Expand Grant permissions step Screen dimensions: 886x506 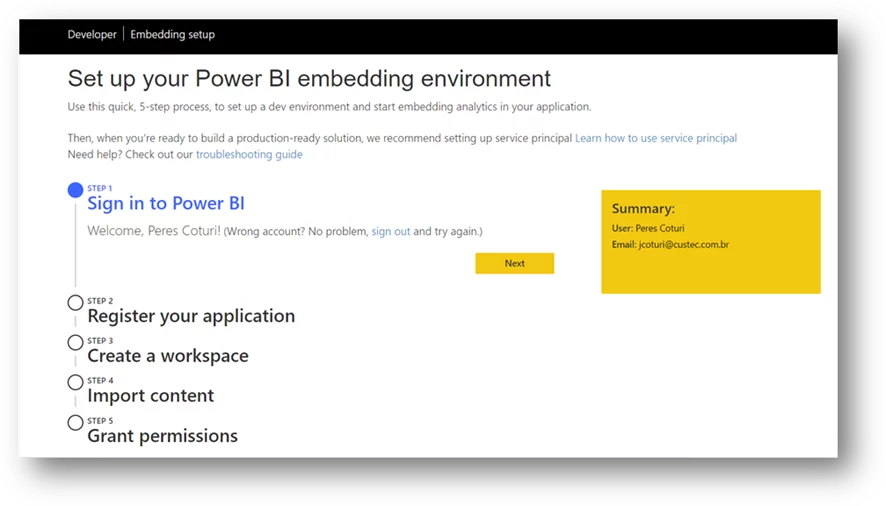pyautogui.click(x=162, y=436)
